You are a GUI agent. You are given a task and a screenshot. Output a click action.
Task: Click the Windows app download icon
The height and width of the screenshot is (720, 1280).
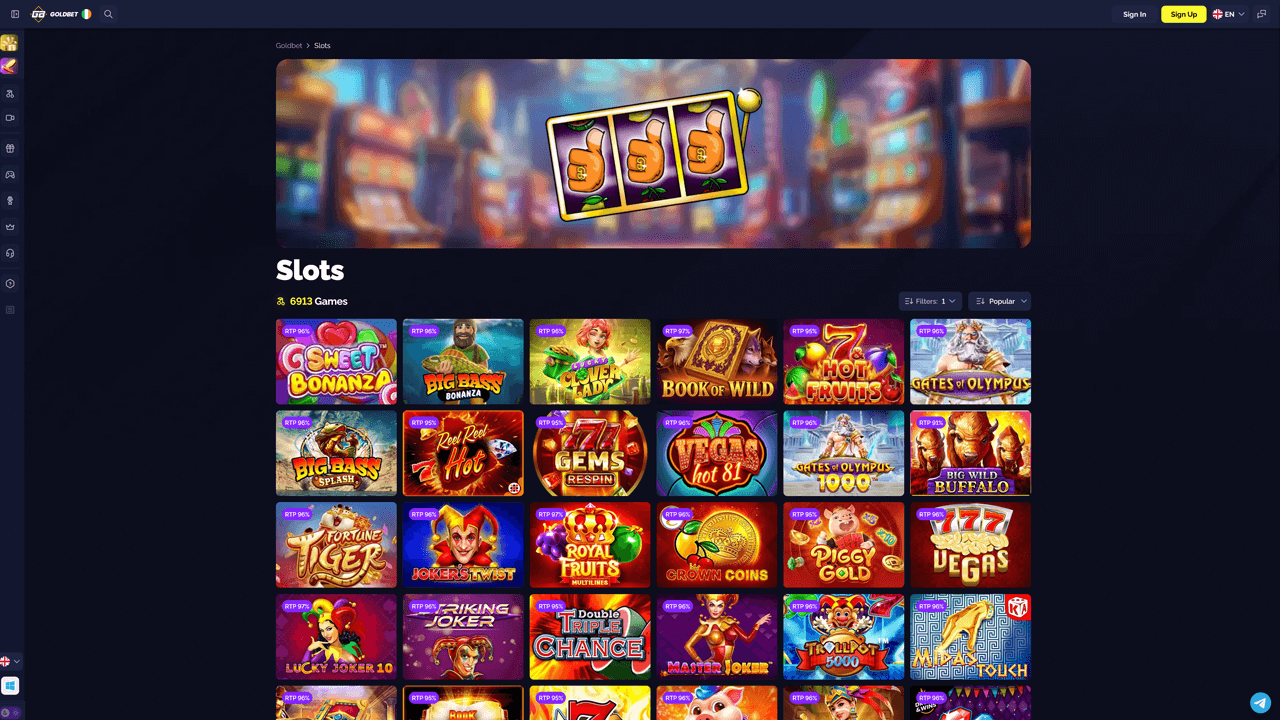(10, 686)
